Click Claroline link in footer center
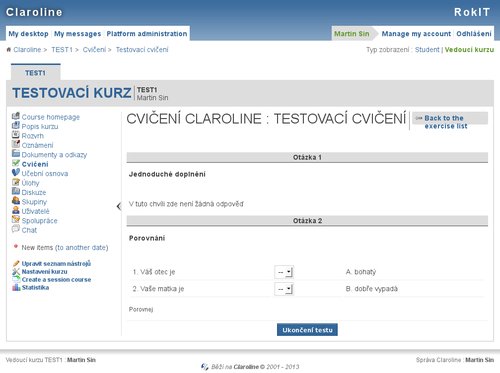The image size is (500, 373). pyautogui.click(x=246, y=367)
